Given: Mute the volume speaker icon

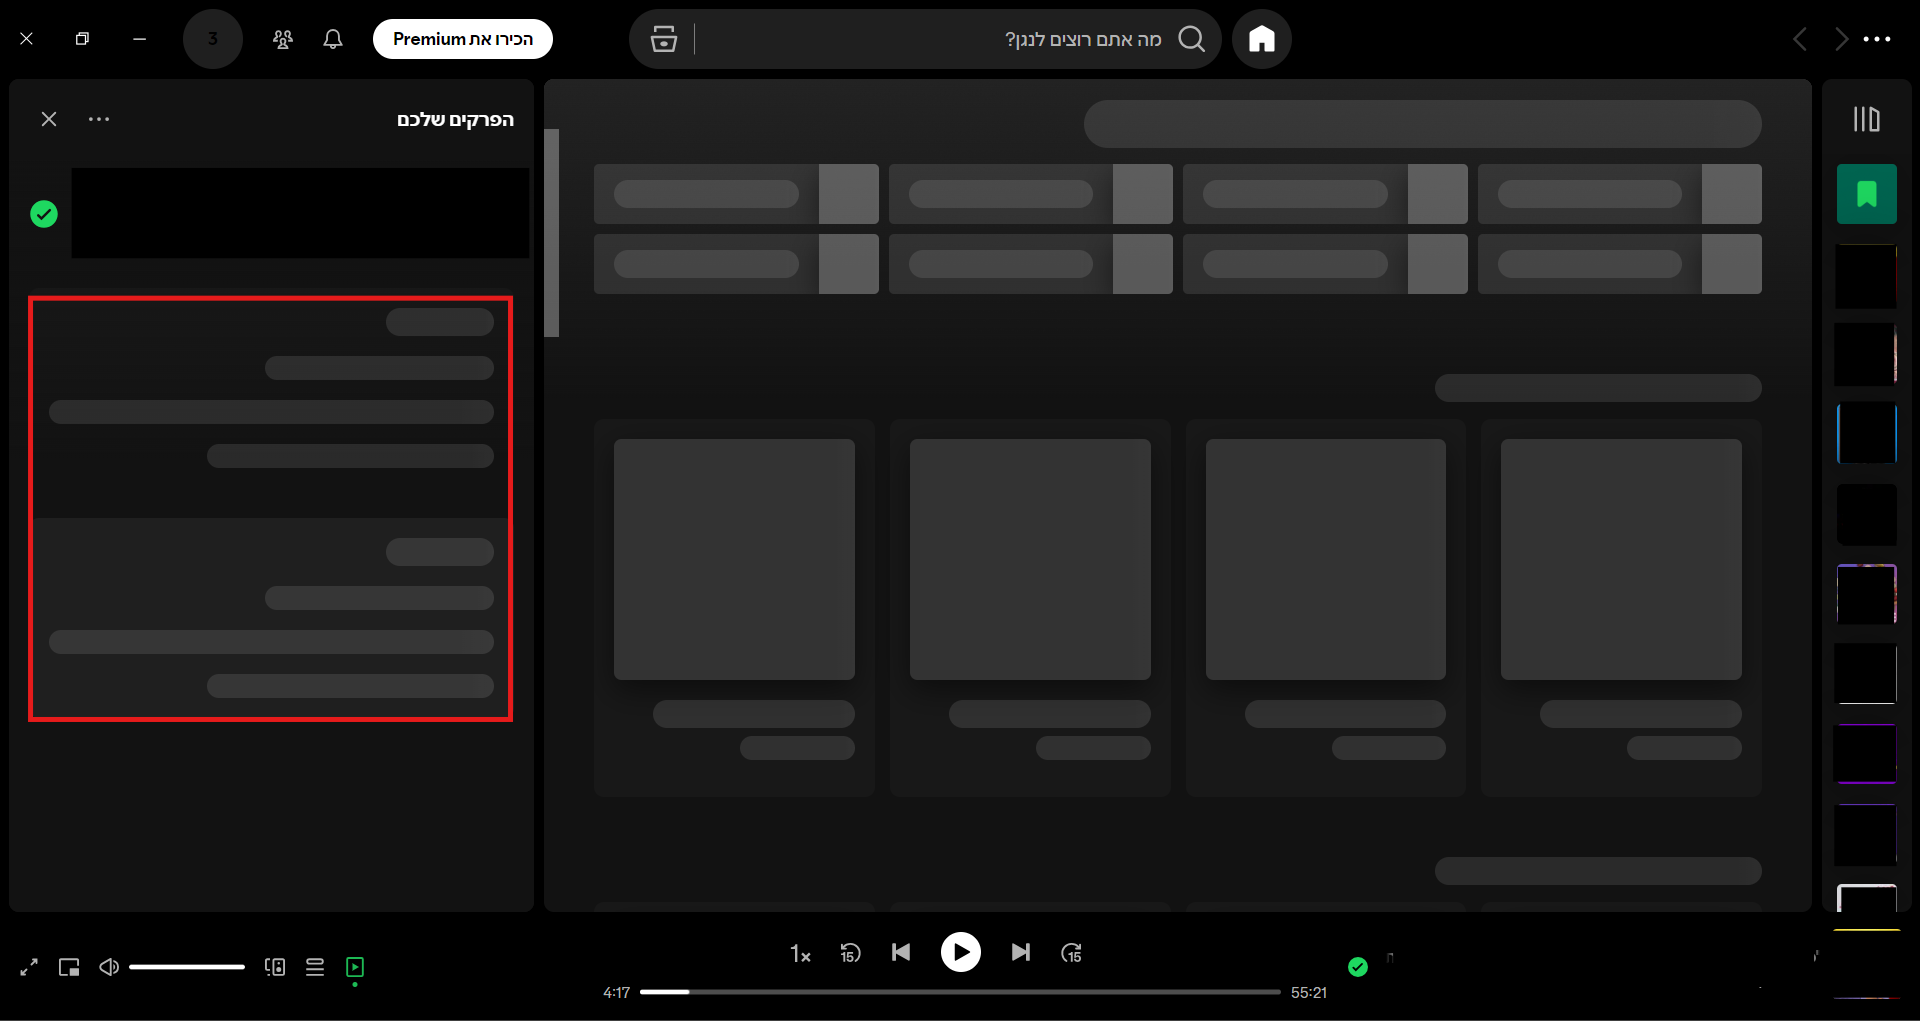Looking at the screenshot, I should (x=109, y=967).
